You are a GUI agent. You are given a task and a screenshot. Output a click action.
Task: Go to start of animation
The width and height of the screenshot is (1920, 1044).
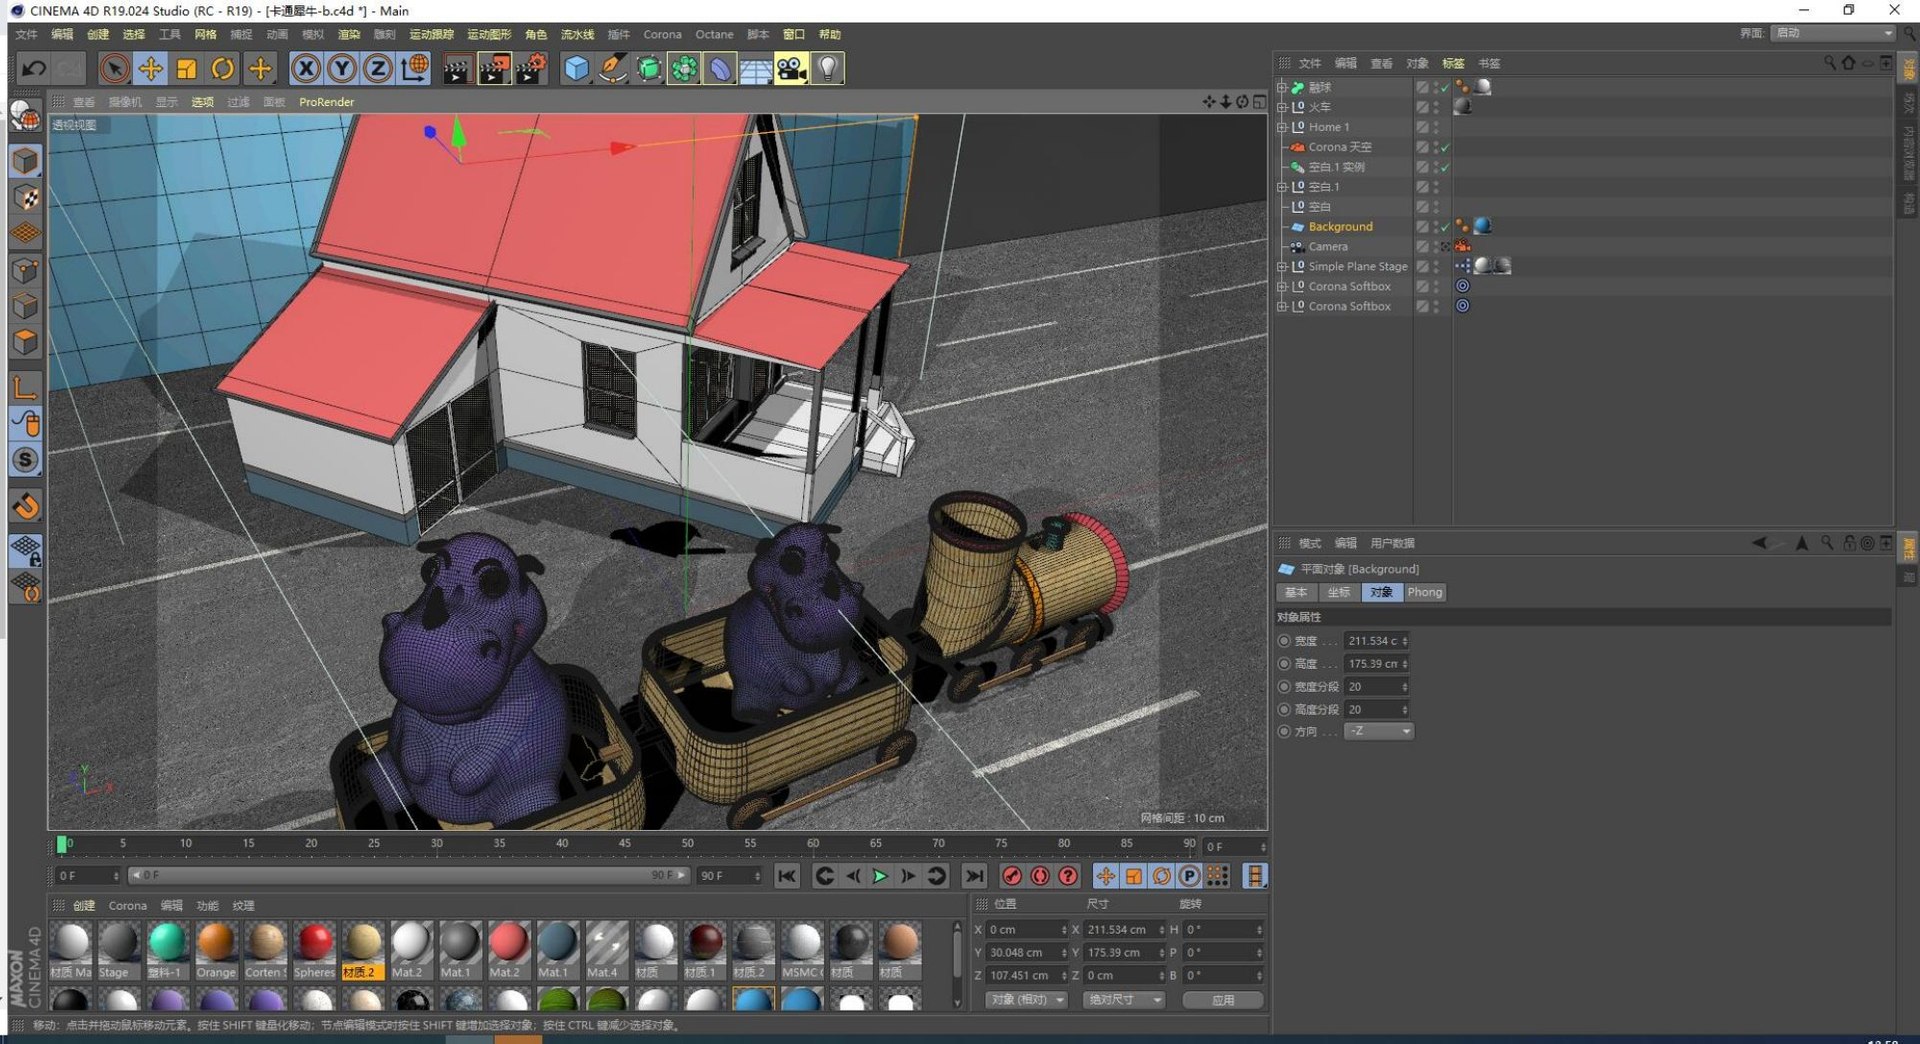click(787, 876)
